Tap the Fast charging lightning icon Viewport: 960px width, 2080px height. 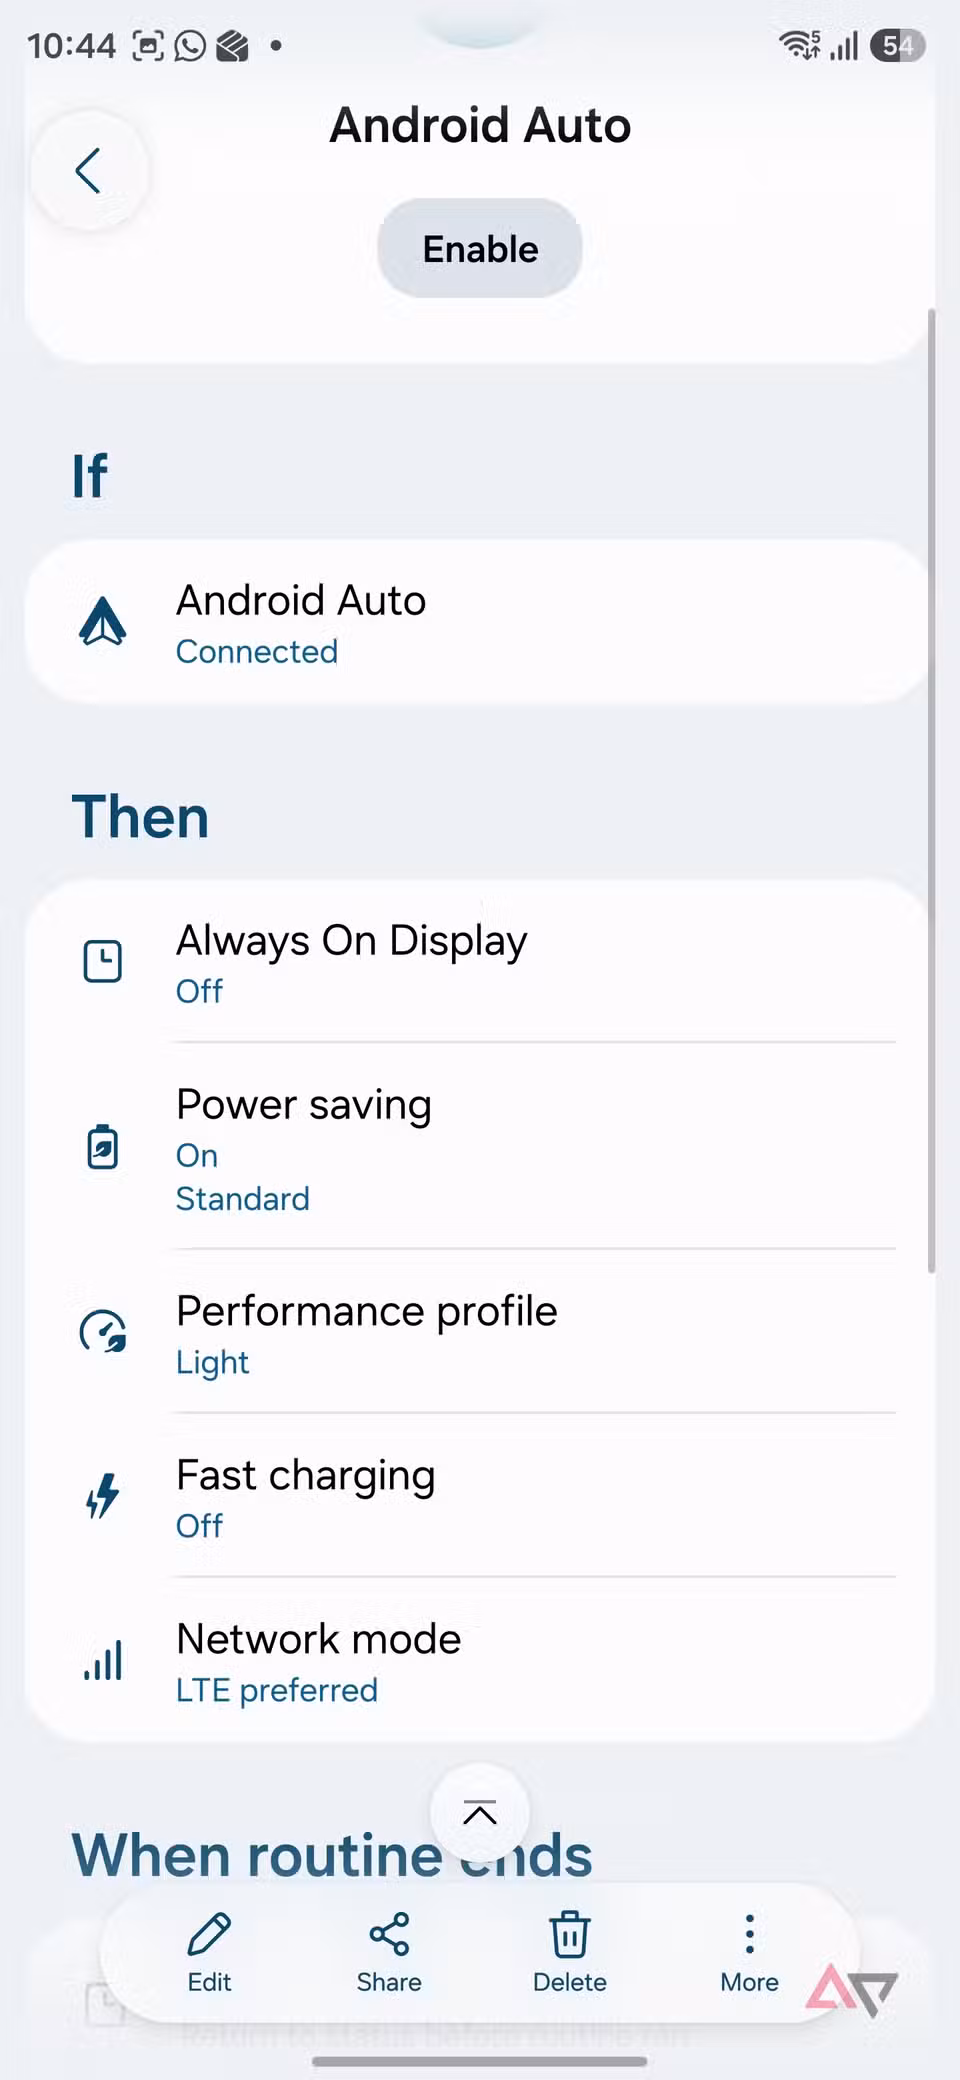pyautogui.click(x=103, y=1496)
